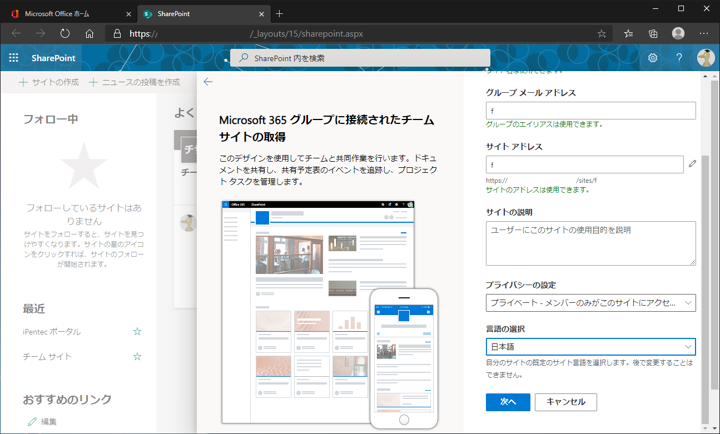Open the help question mark
720x434 pixels.
[679, 58]
